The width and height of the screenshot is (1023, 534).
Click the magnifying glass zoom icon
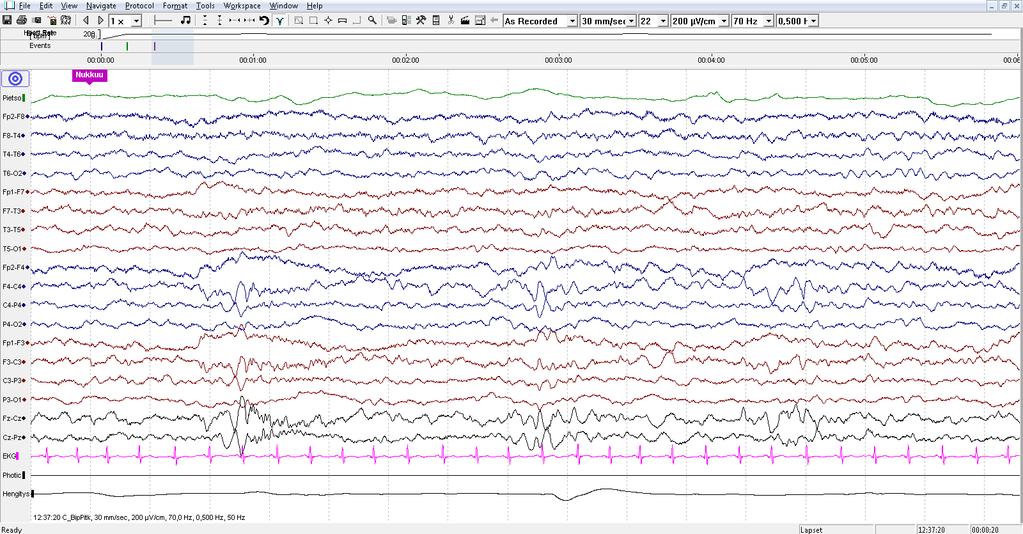[372, 20]
